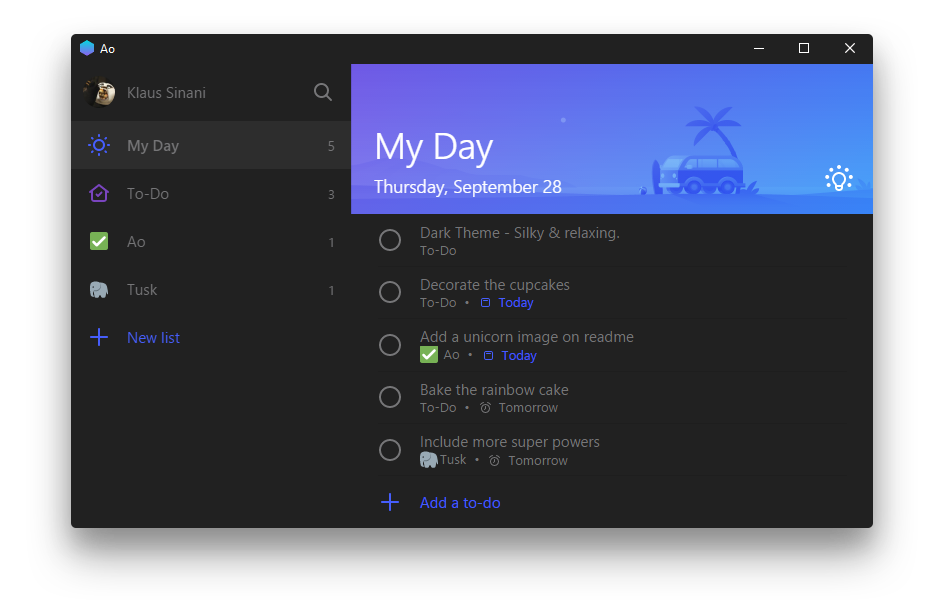Viewport: 944px width, 612px height.
Task: Click calendar icon on Decorate the cupcakes
Action: [485, 303]
